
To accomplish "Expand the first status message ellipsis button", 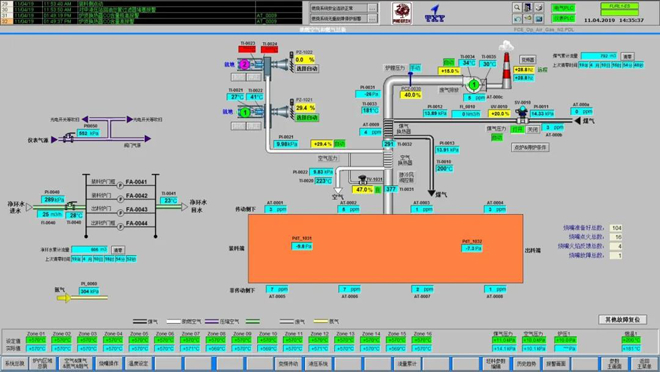I will click(373, 8).
